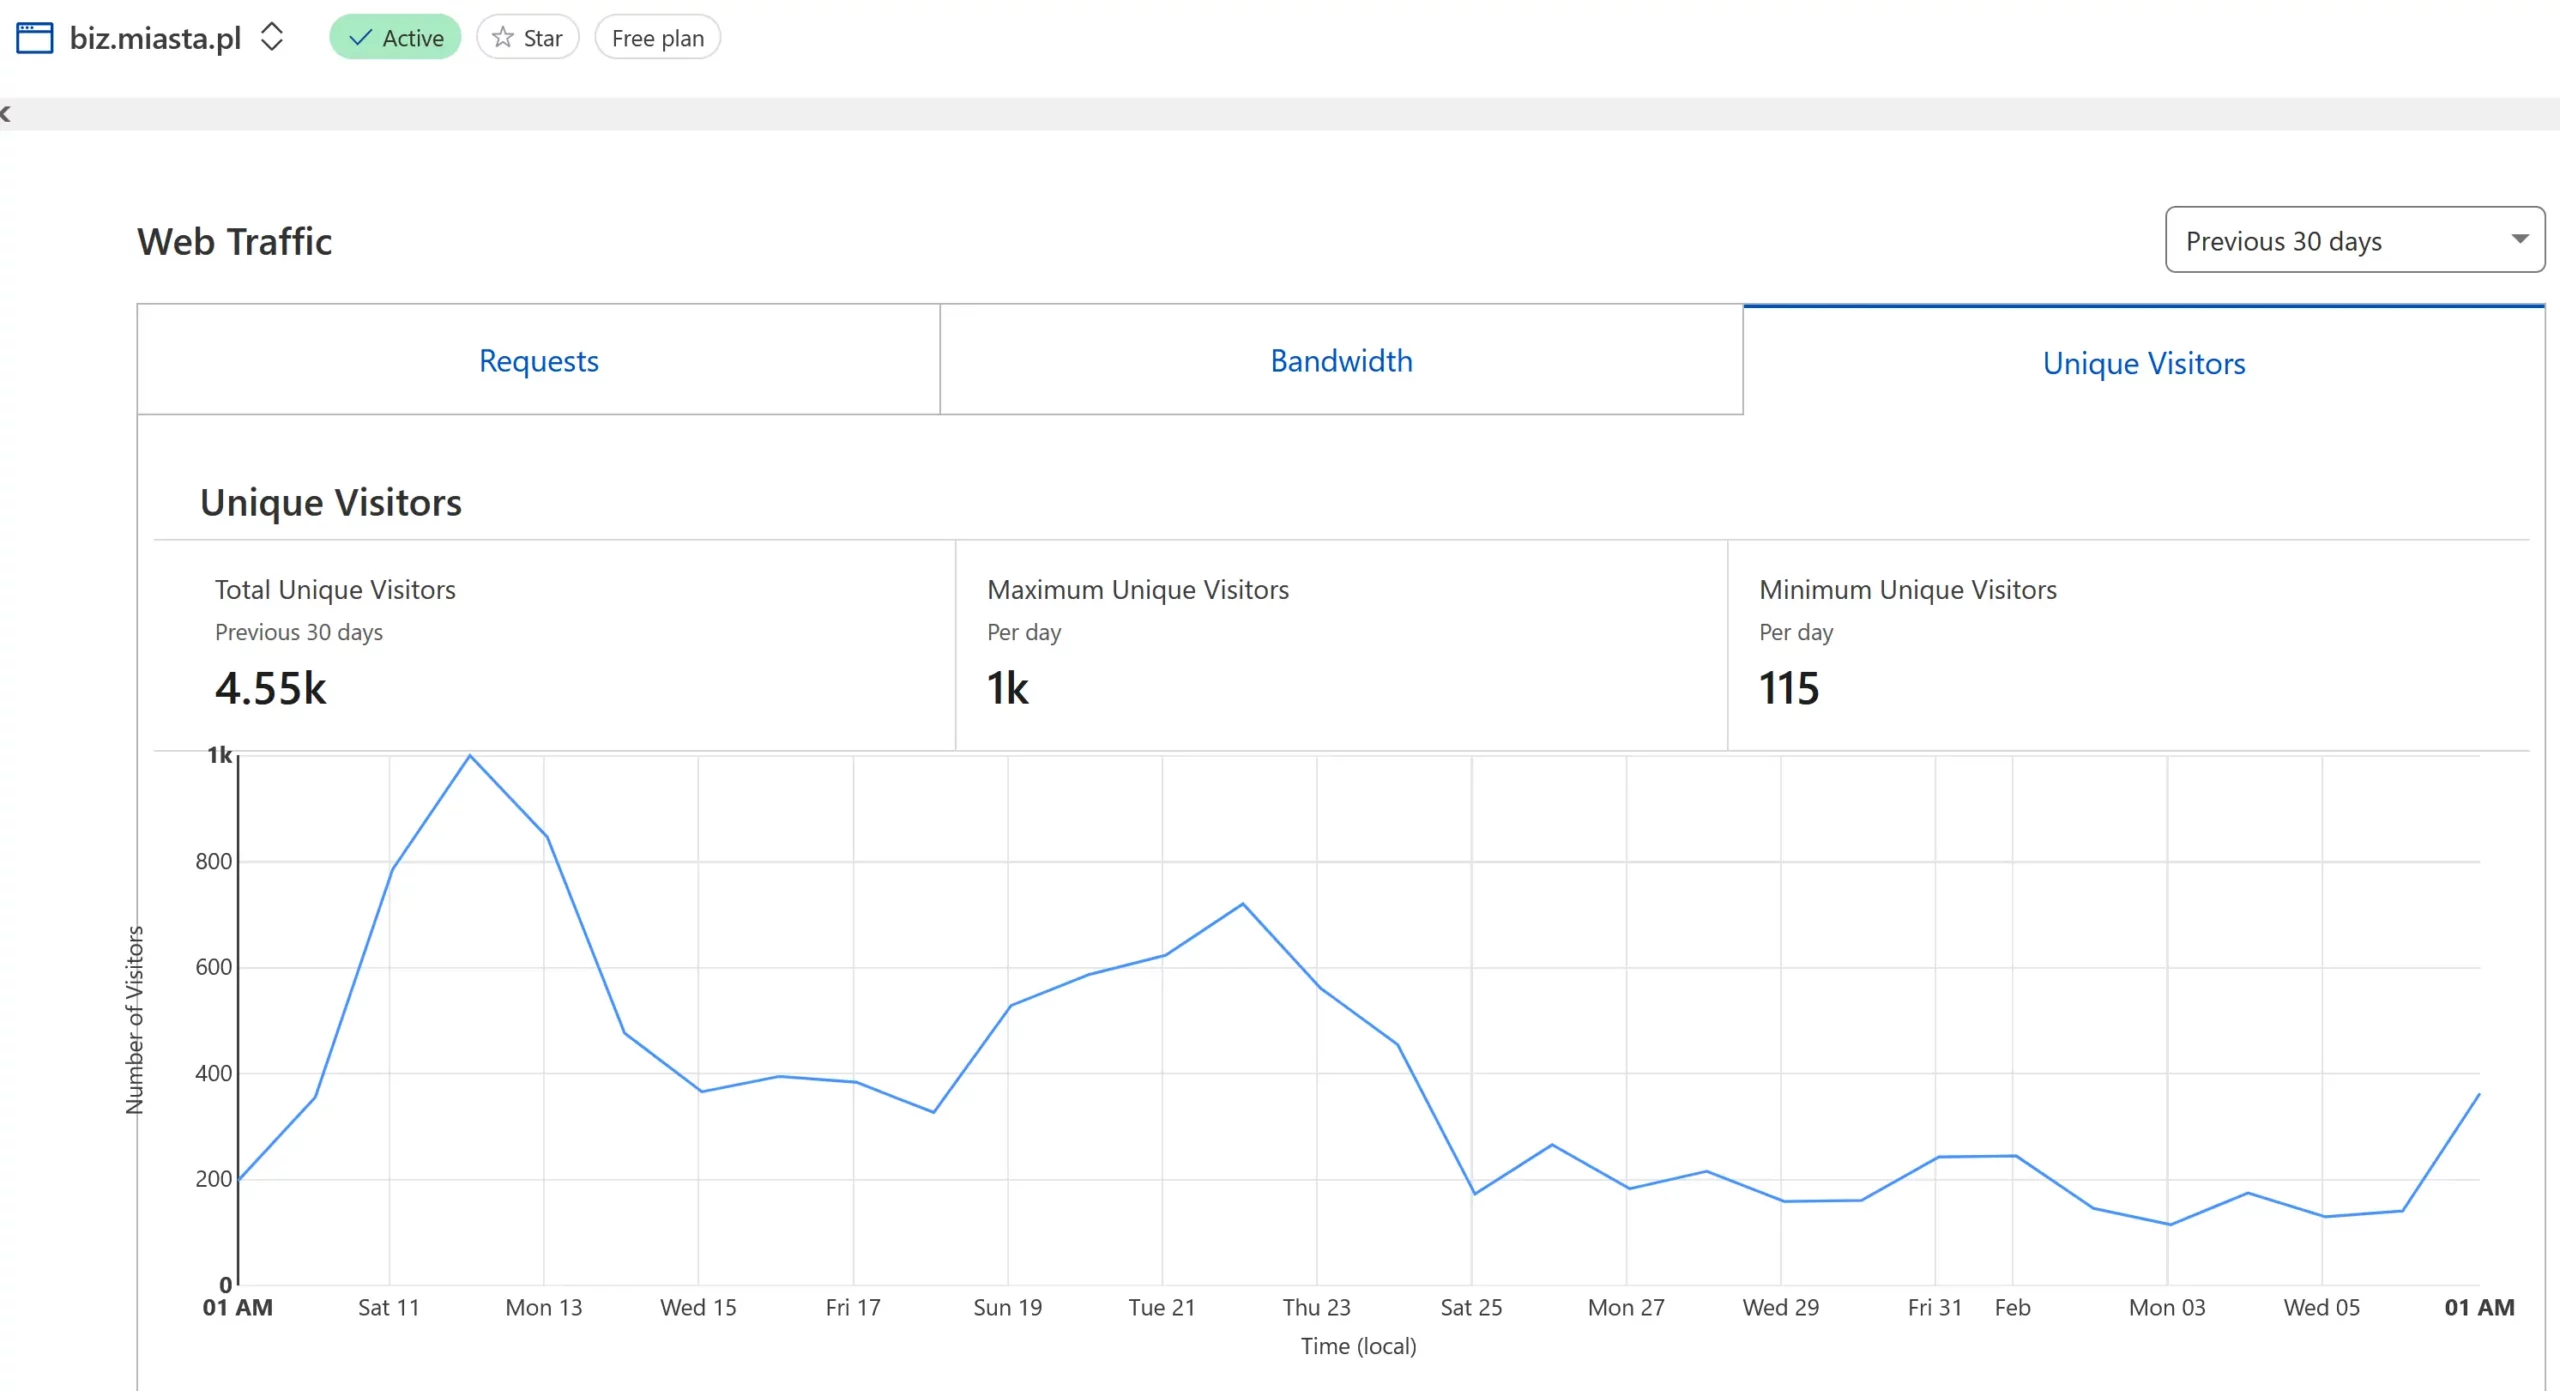The height and width of the screenshot is (1391, 2560).
Task: Click the Minimum Unique Visitors 115 stat
Action: [1788, 688]
